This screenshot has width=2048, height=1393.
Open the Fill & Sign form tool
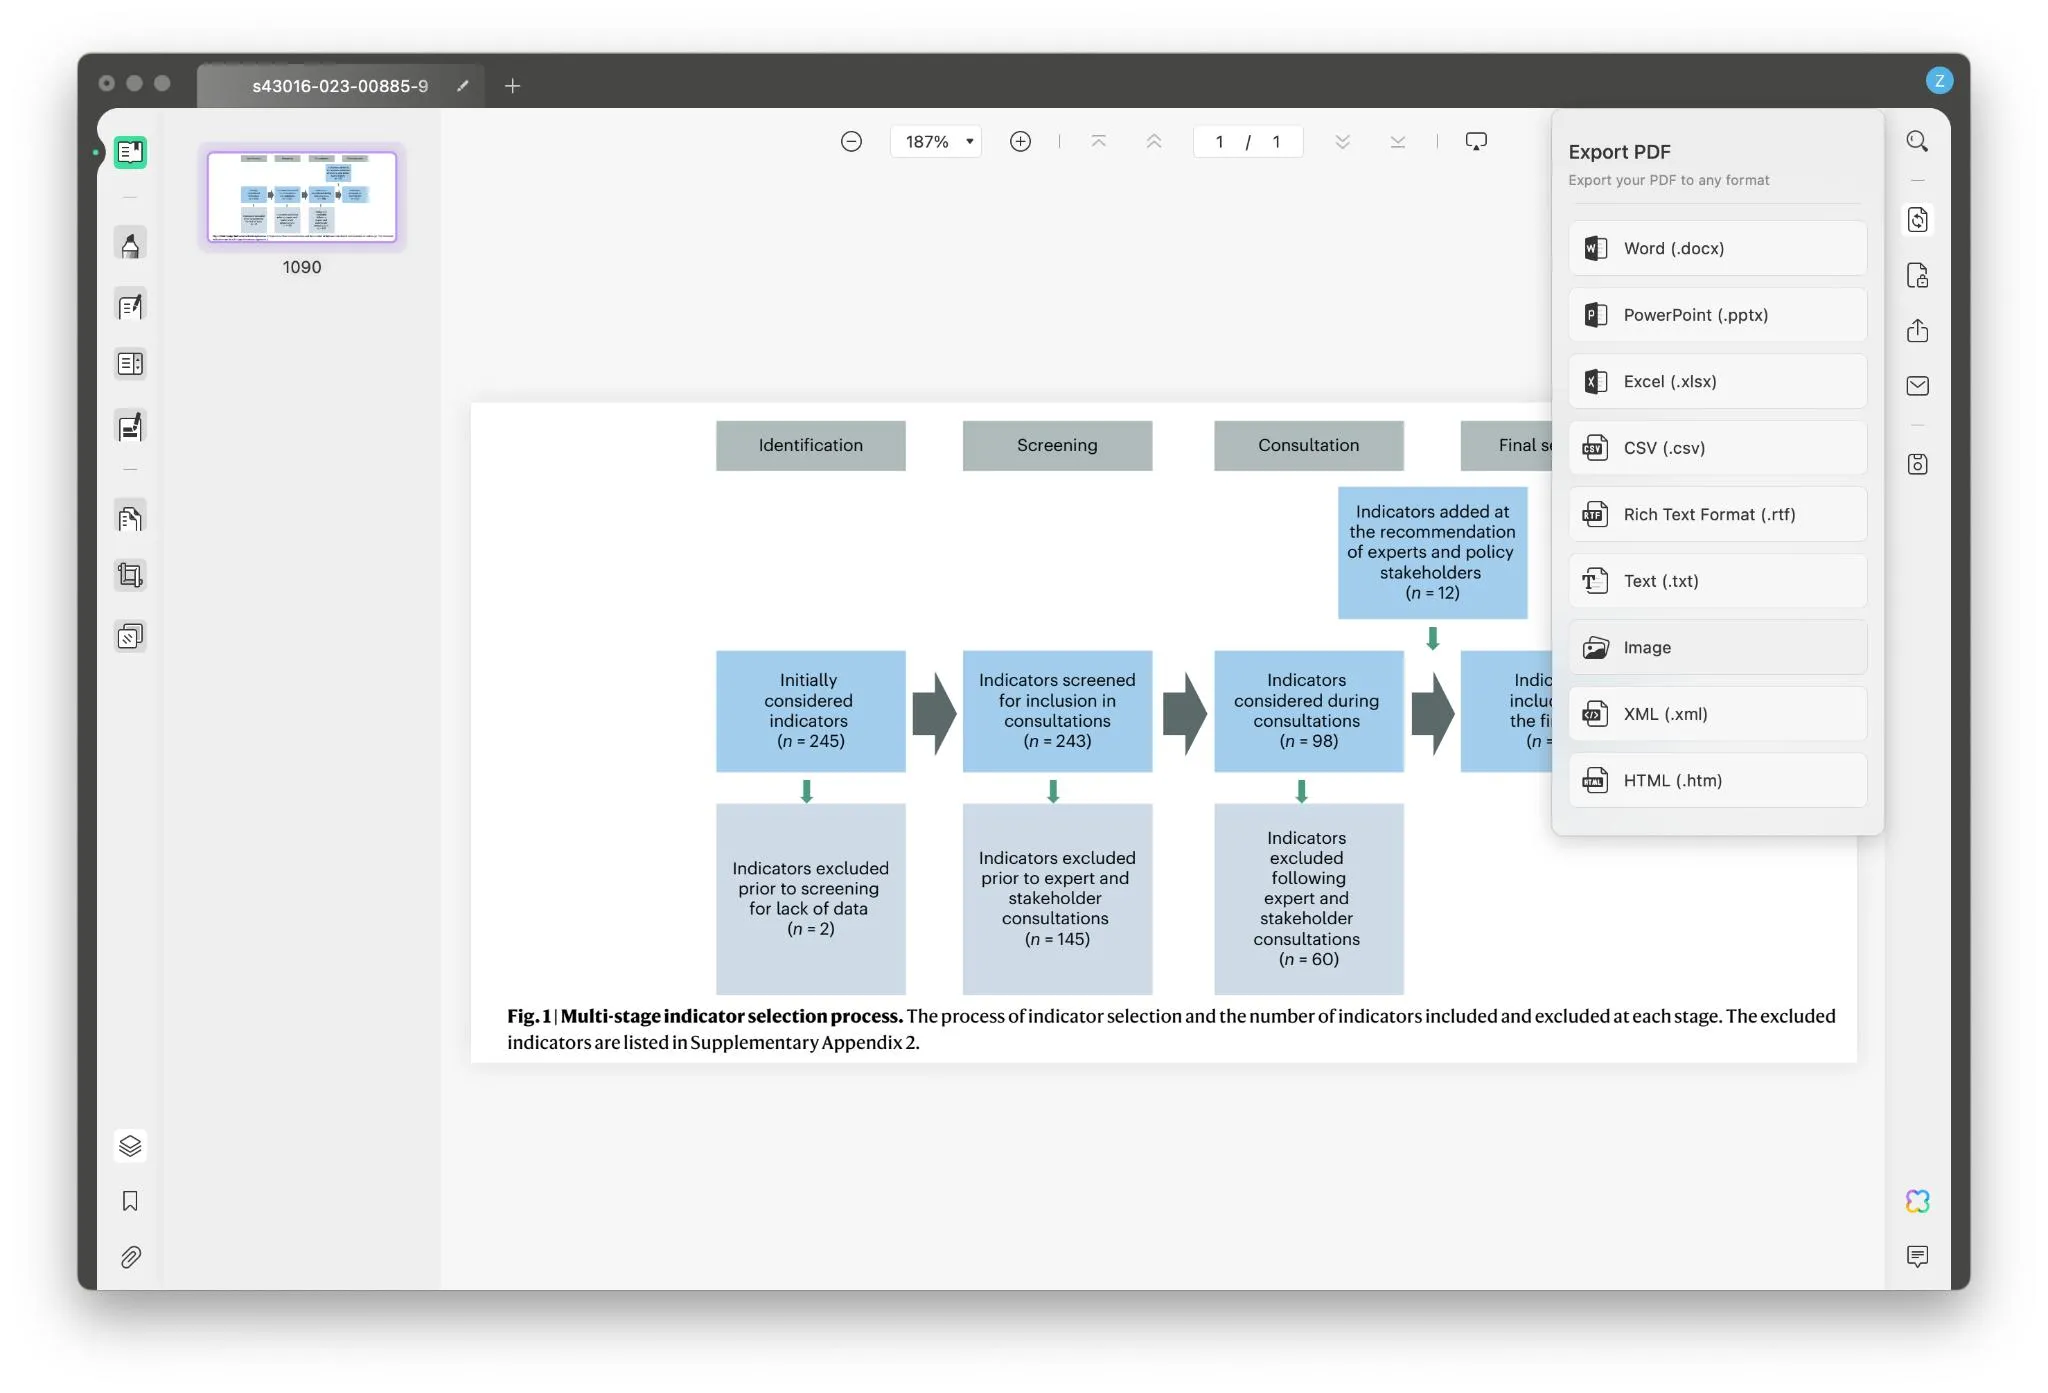(130, 427)
